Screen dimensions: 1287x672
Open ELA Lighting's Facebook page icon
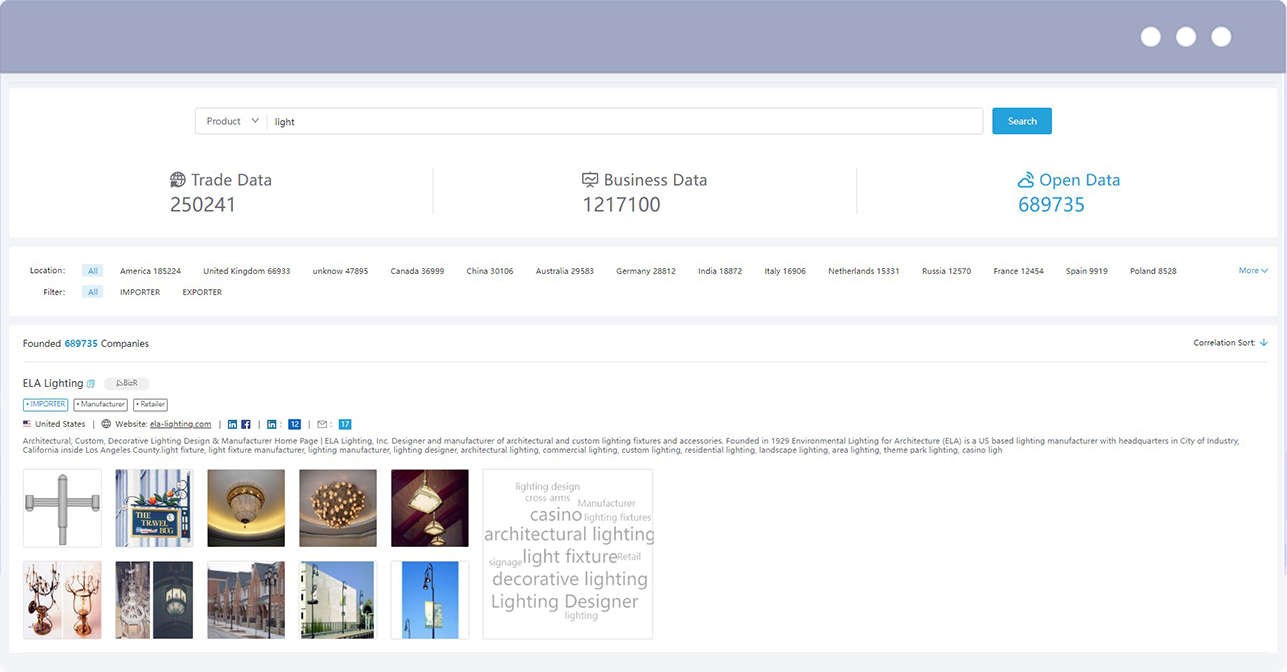(246, 424)
